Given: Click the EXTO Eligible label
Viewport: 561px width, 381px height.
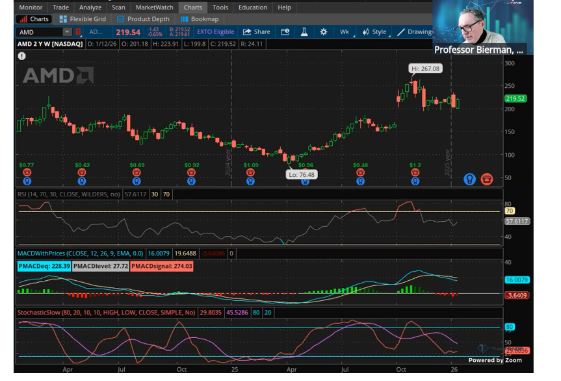Looking at the screenshot, I should click(x=215, y=32).
